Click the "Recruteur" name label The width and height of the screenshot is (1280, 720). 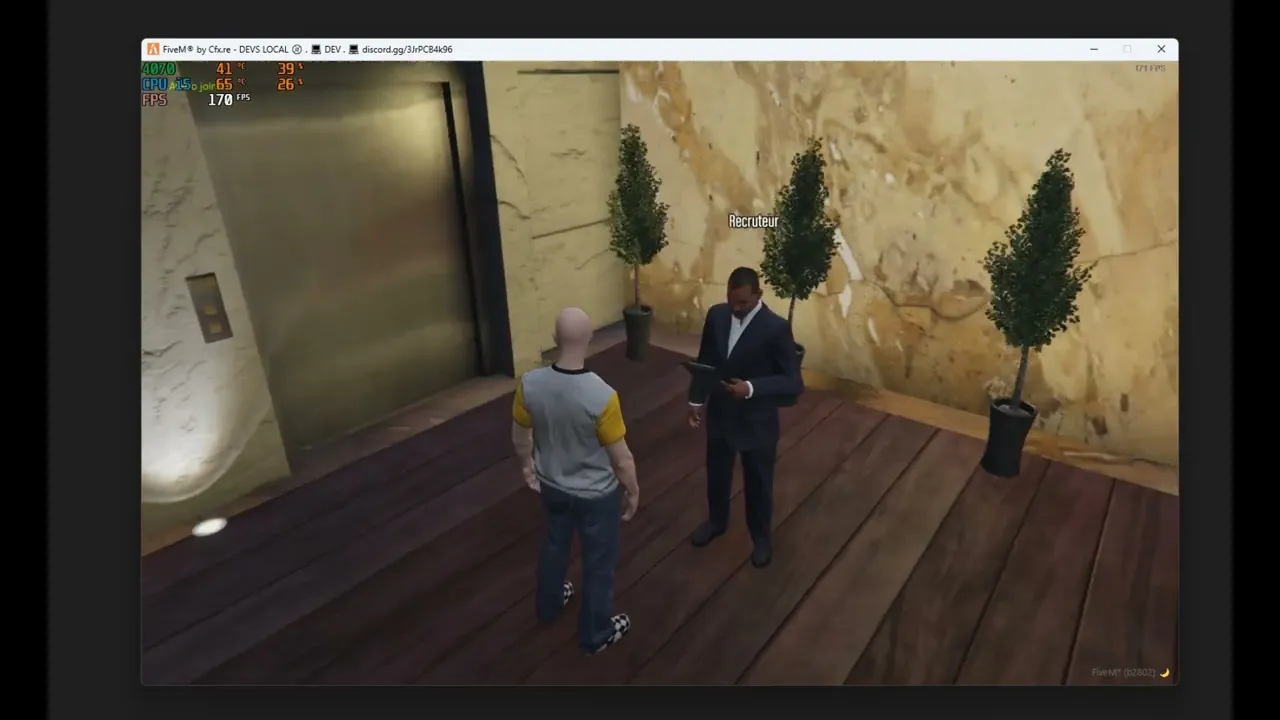(x=753, y=221)
